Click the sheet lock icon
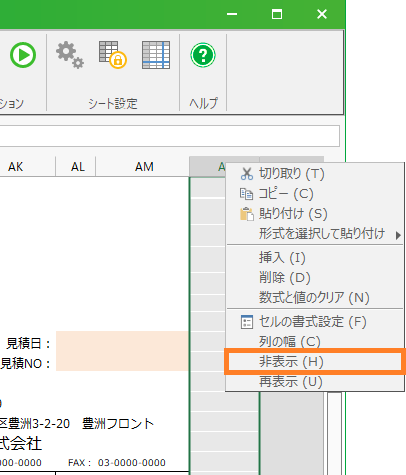This screenshot has height=475, width=406. coord(113,55)
